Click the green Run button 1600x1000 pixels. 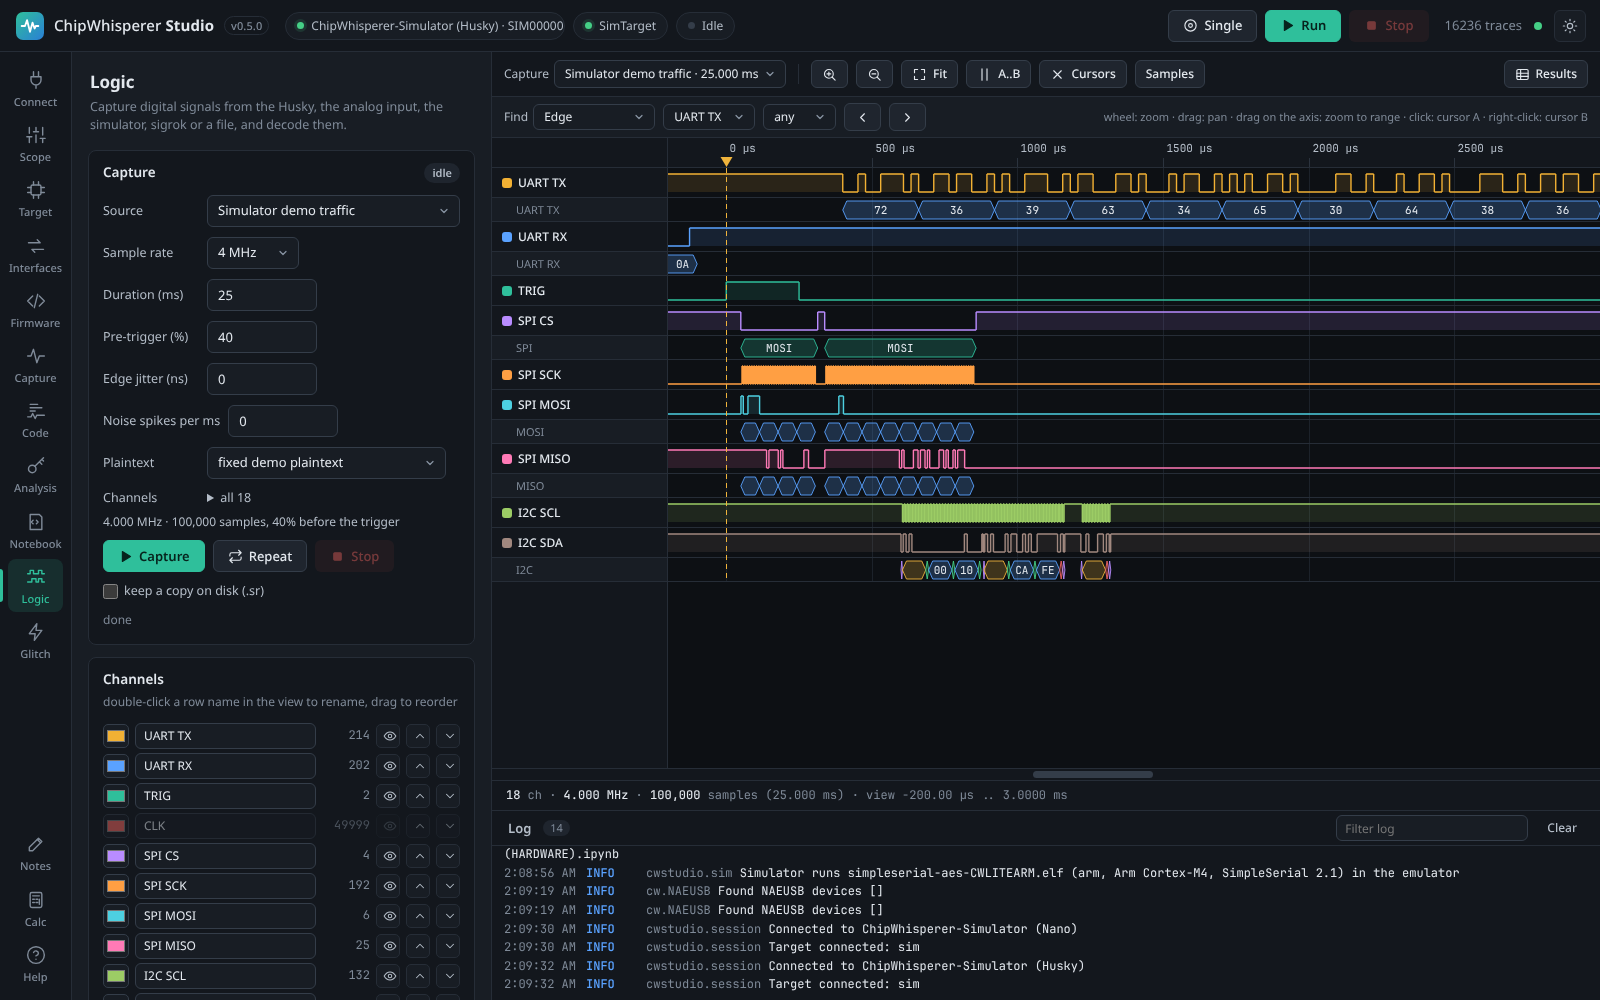(1302, 26)
